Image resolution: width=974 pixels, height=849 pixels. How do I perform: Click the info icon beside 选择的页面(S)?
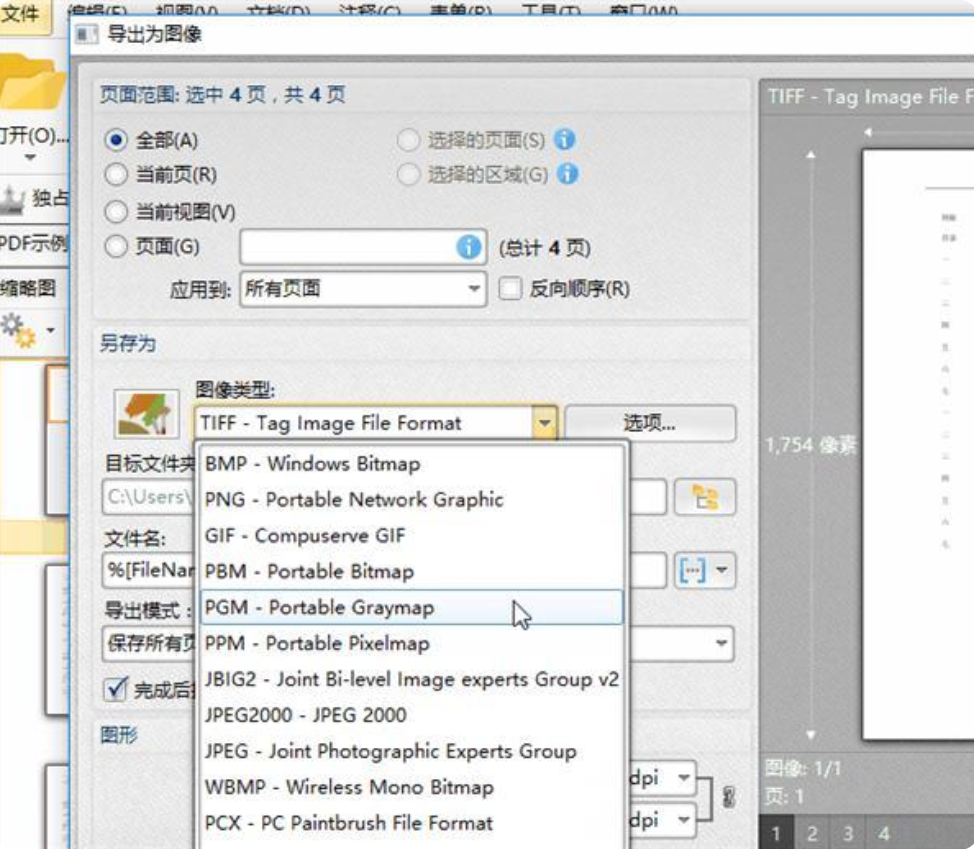pyautogui.click(x=566, y=139)
